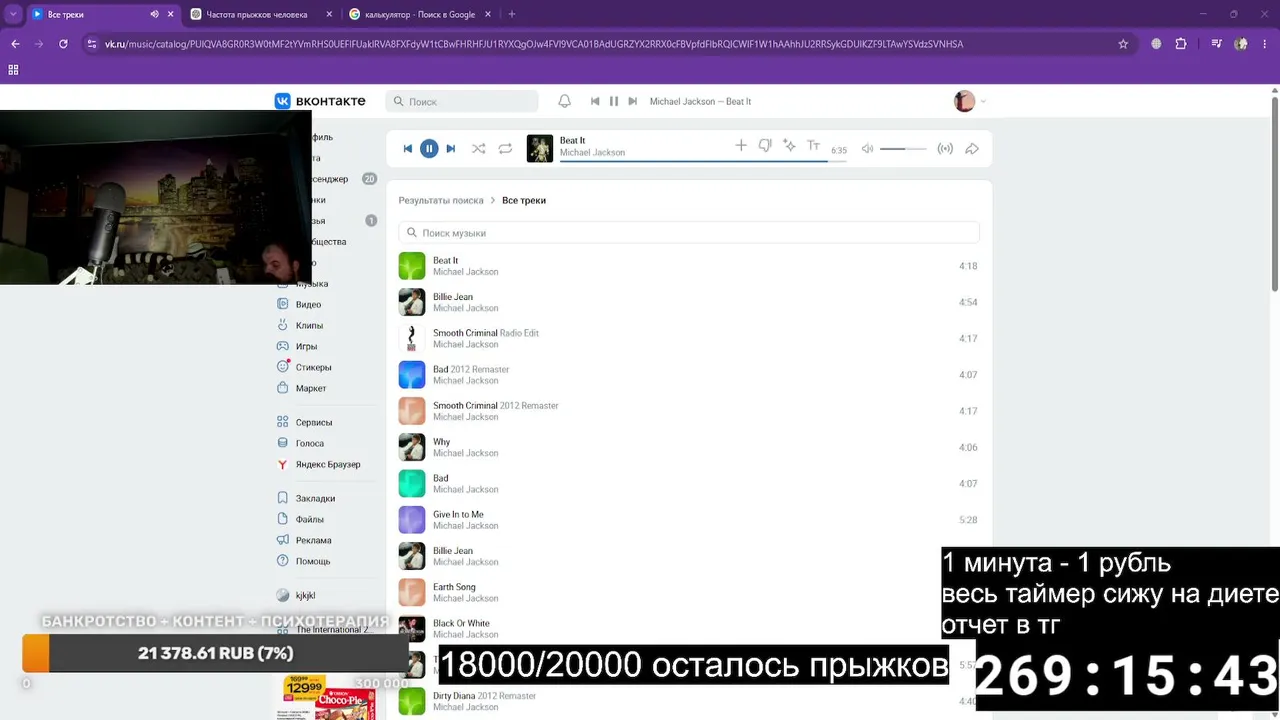This screenshot has width=1280, height=720.
Task: Play Billie Jean track lasting 4:54
Action: (x=689, y=302)
